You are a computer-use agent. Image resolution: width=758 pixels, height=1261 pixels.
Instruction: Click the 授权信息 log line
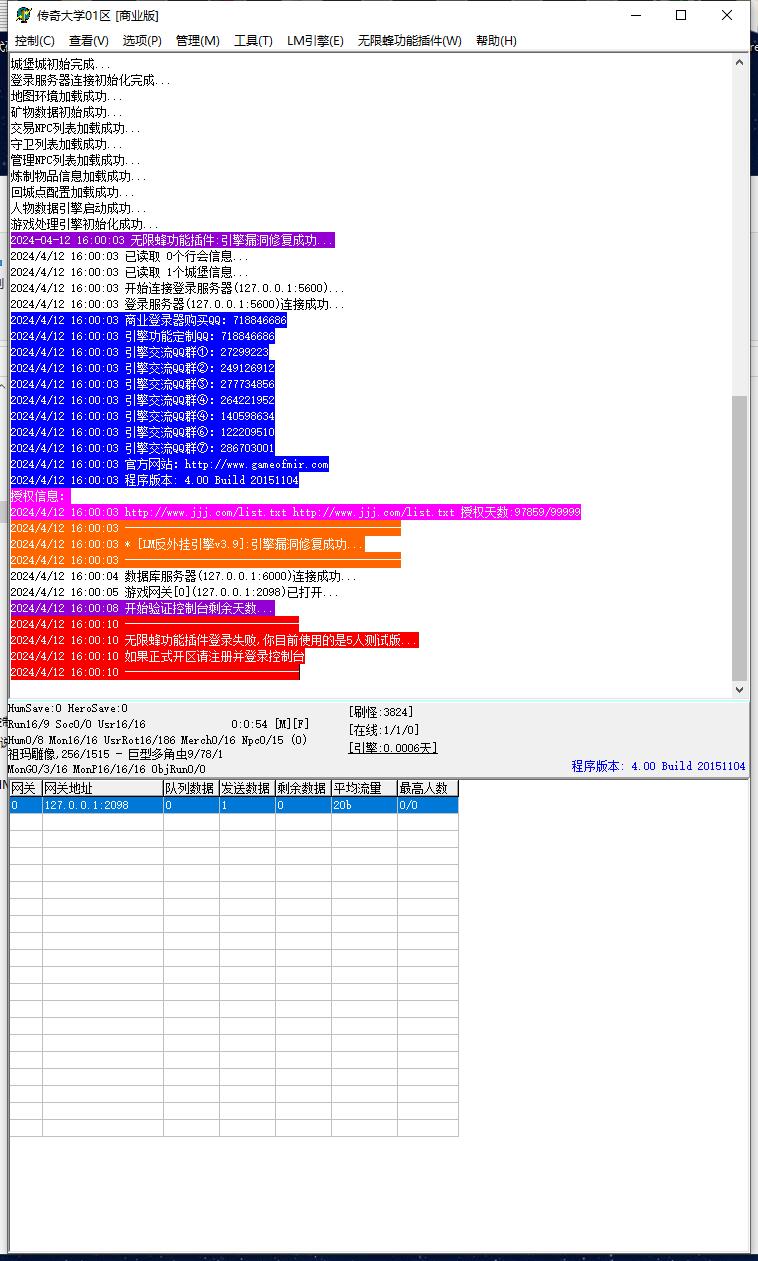point(40,496)
